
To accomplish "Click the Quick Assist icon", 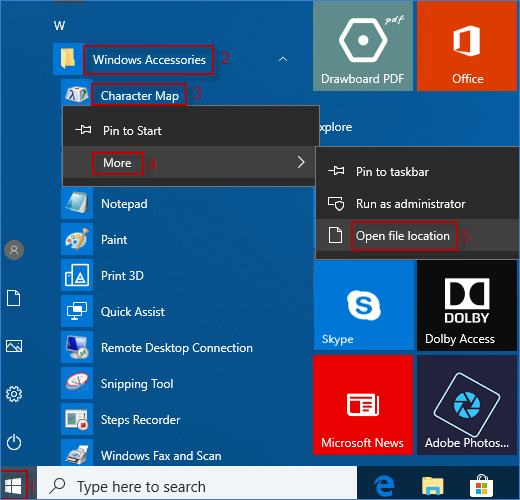I will pos(77,311).
